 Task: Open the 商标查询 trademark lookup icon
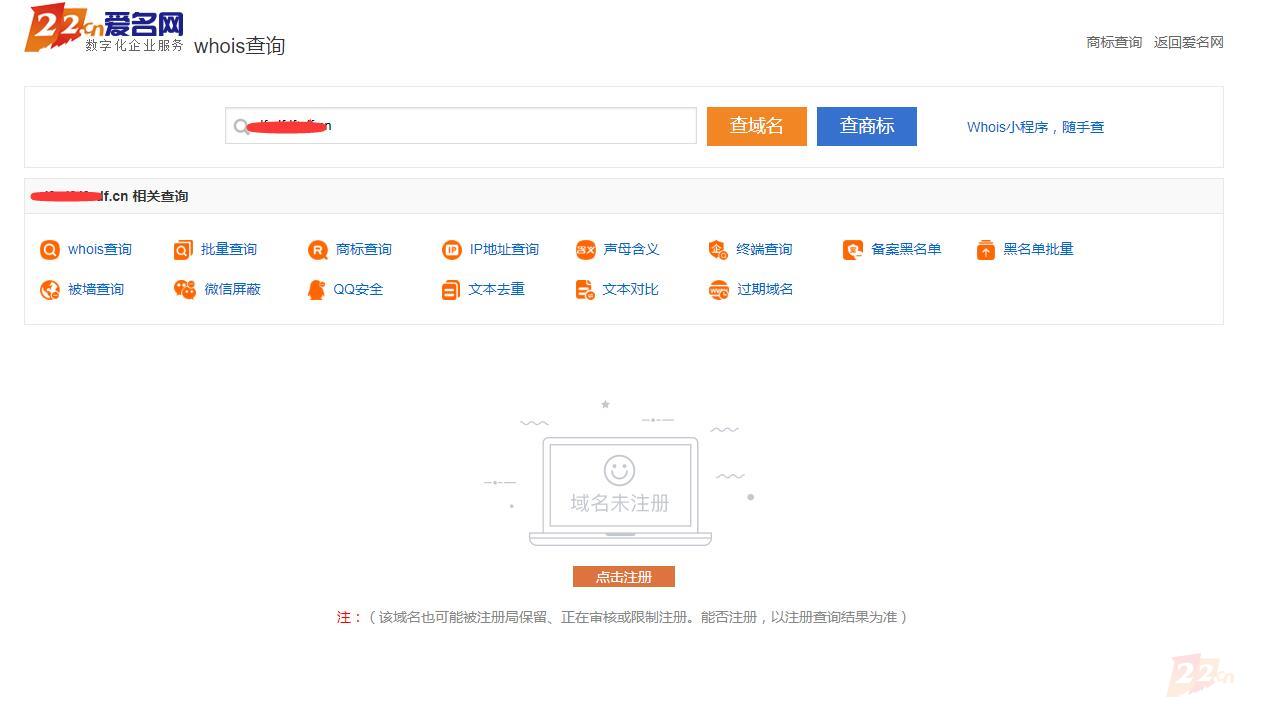[x=352, y=249]
